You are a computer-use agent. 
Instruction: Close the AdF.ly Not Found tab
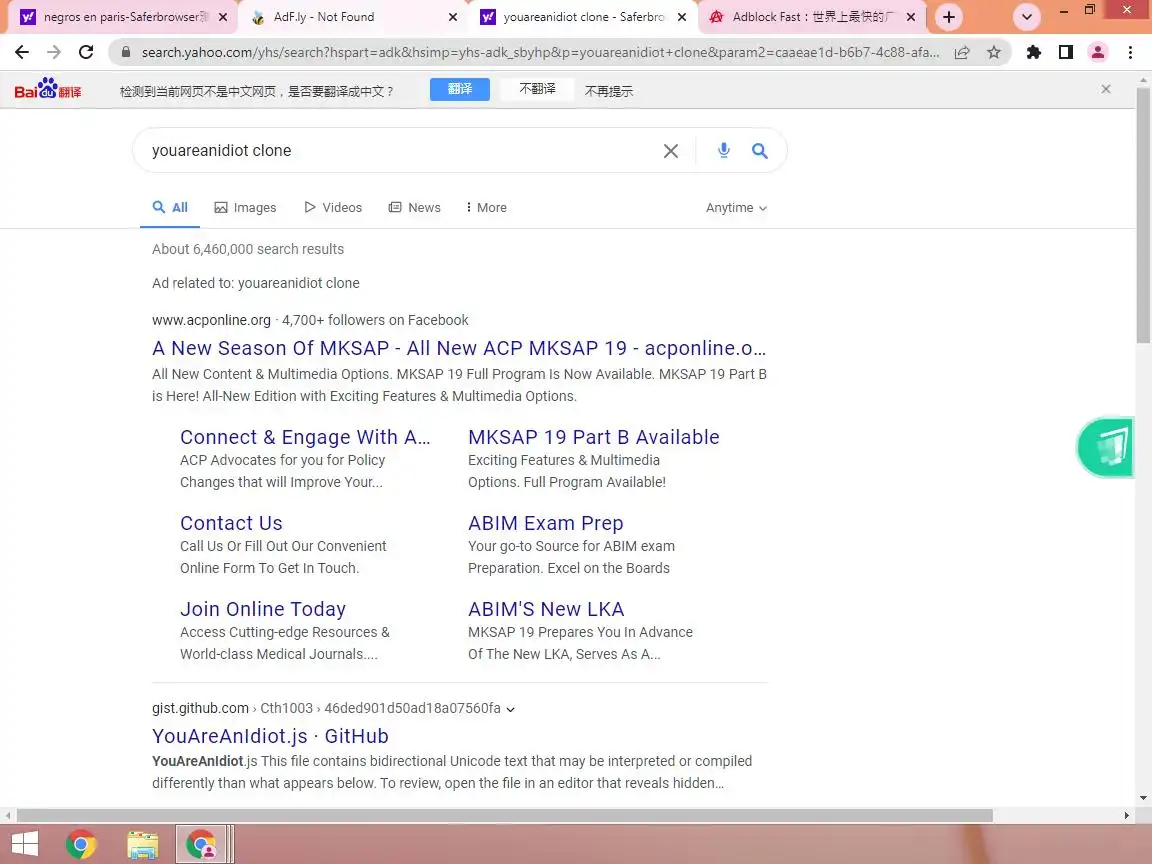coord(453,17)
